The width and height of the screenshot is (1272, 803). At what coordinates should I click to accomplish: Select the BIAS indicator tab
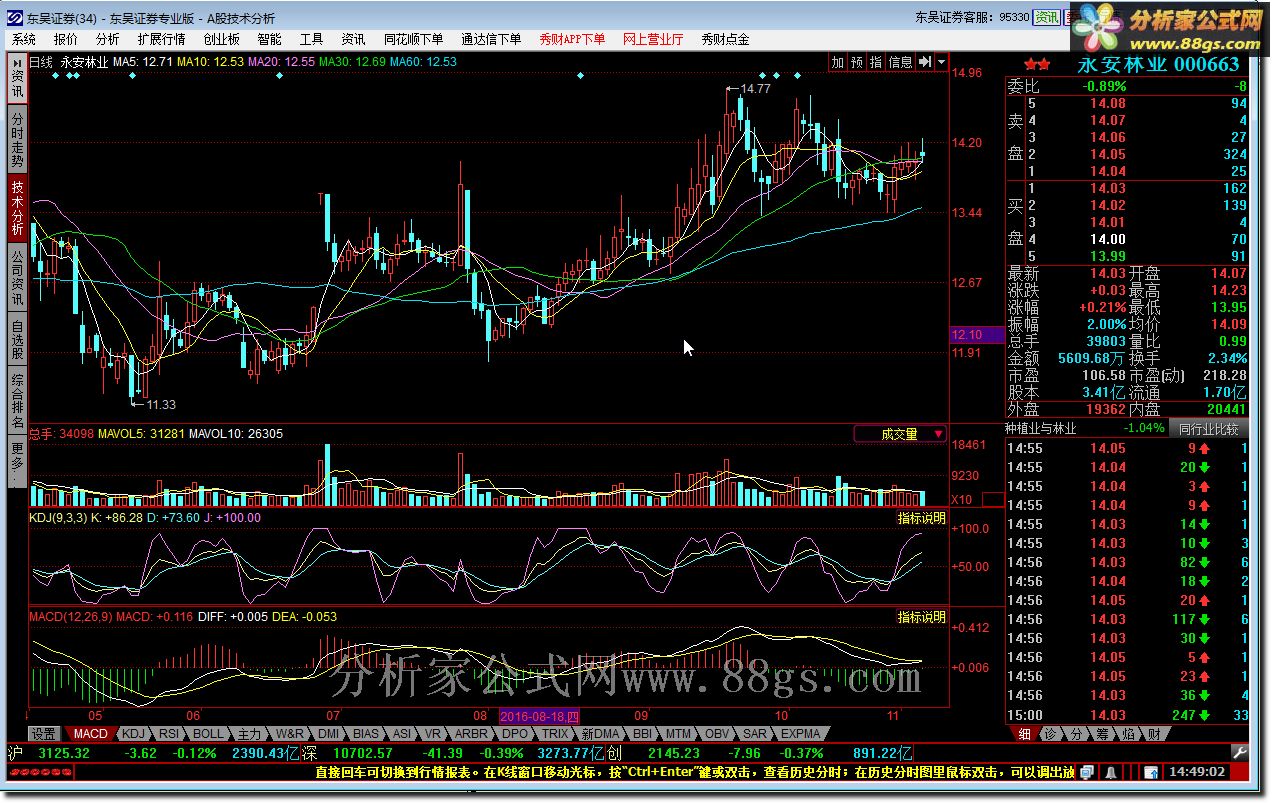pyautogui.click(x=367, y=734)
